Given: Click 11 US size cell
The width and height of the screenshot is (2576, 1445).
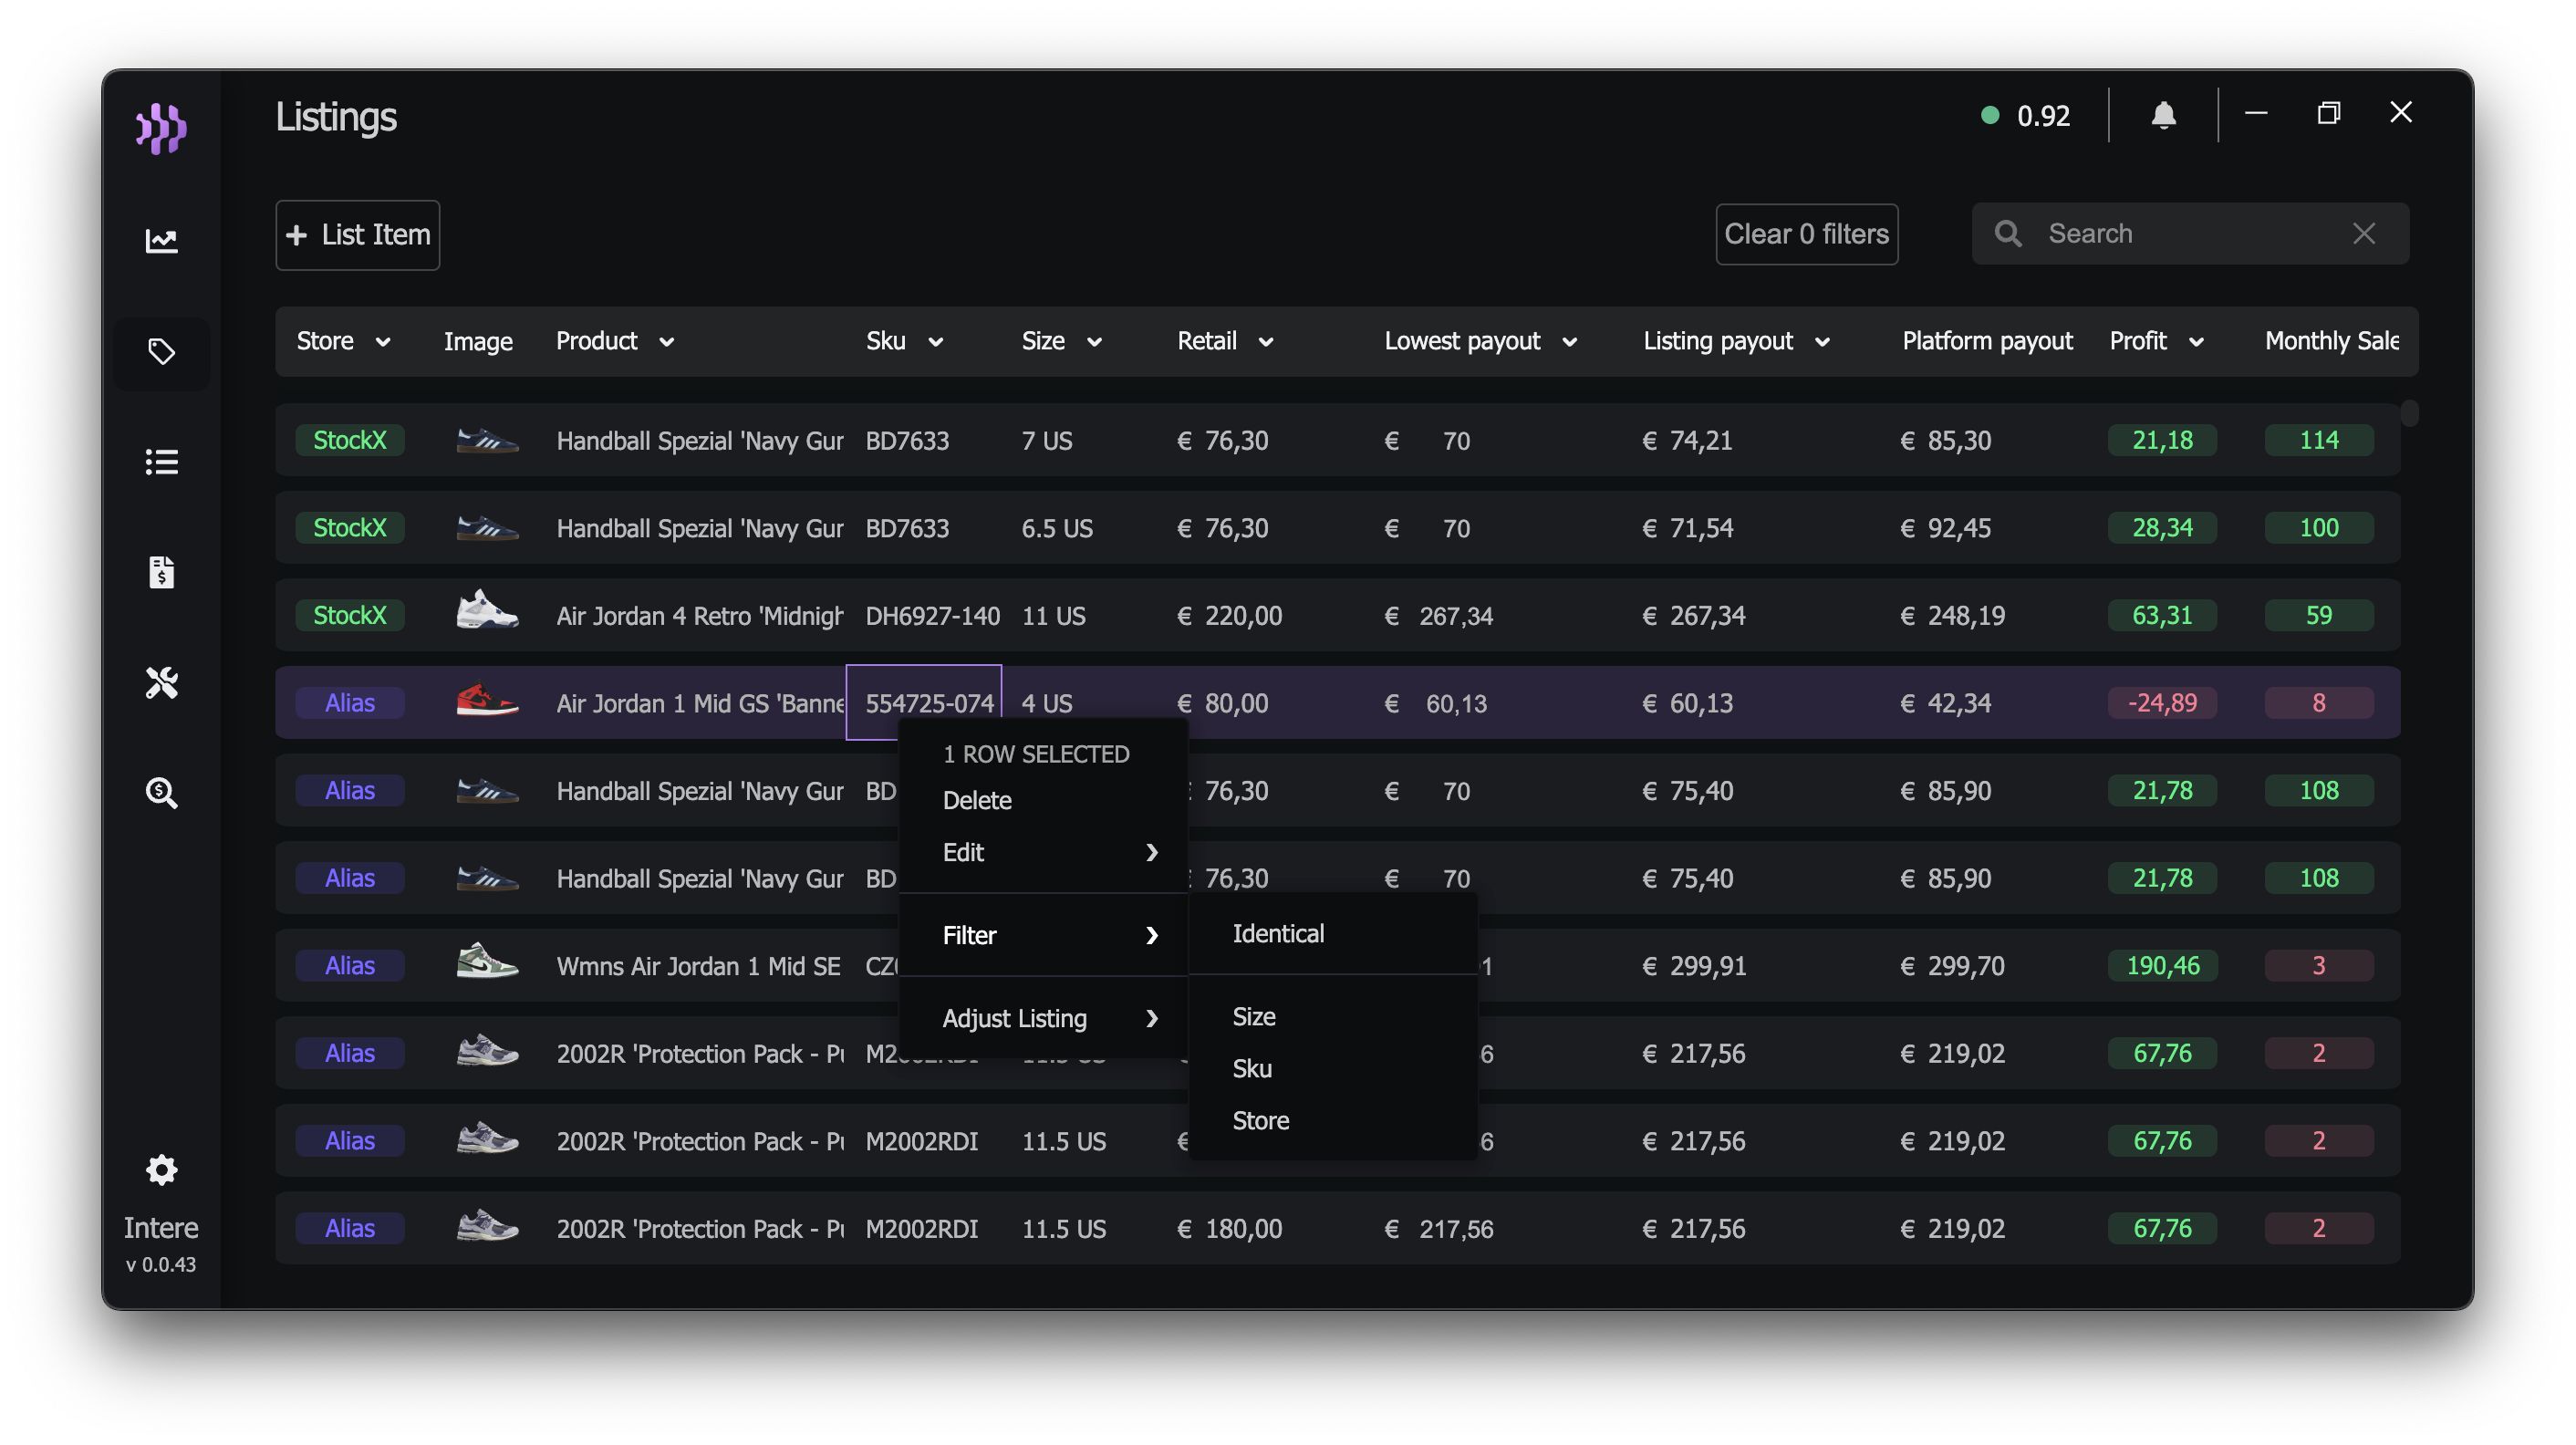Looking at the screenshot, I should click(x=1053, y=615).
